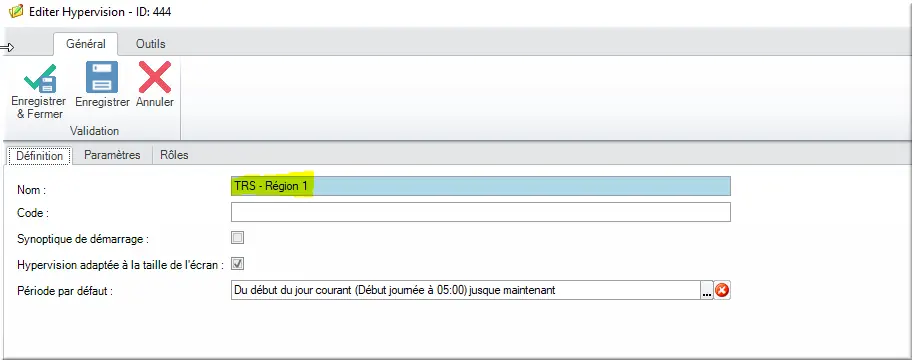Enable the Synoptique de démarrage checkbox
Viewport: 912px width, 360px height.
click(237, 237)
